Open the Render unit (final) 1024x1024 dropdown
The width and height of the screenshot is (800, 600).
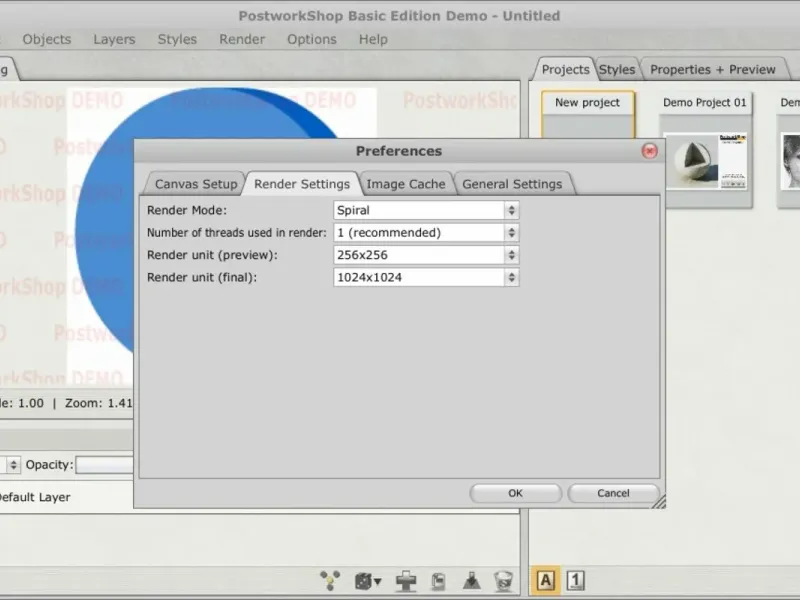click(x=426, y=277)
